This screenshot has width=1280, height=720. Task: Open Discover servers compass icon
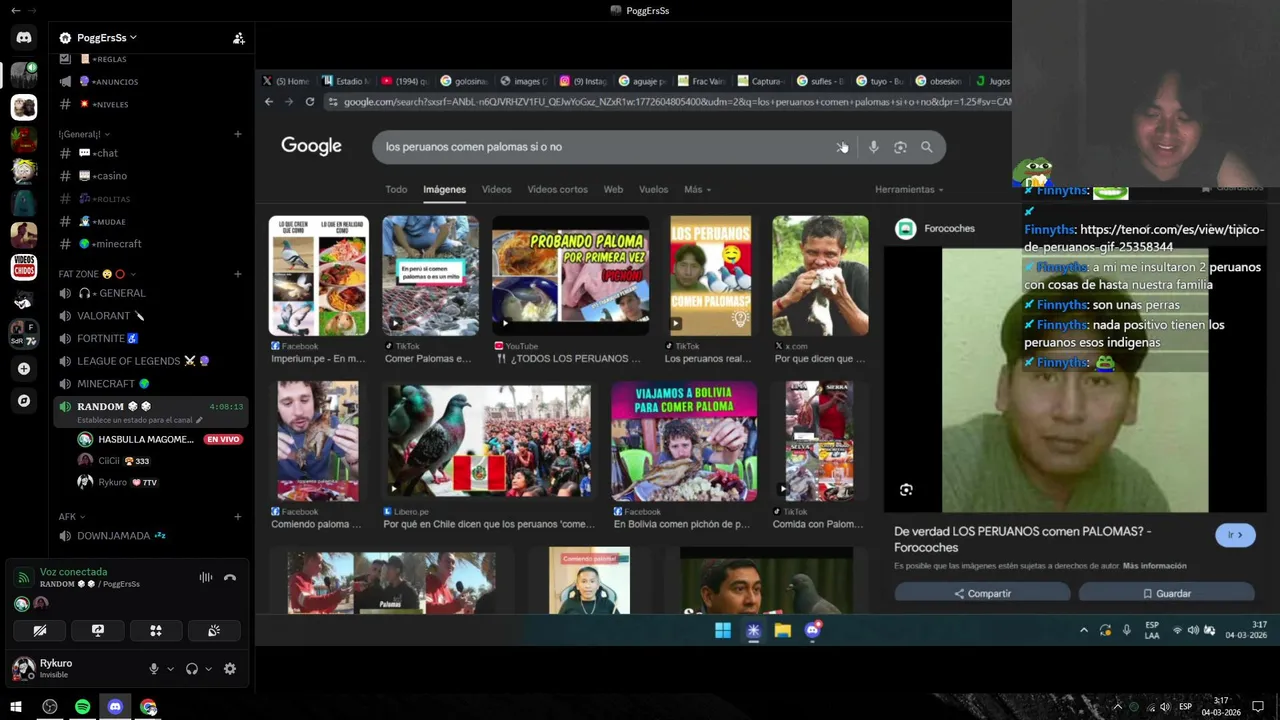tap(24, 401)
